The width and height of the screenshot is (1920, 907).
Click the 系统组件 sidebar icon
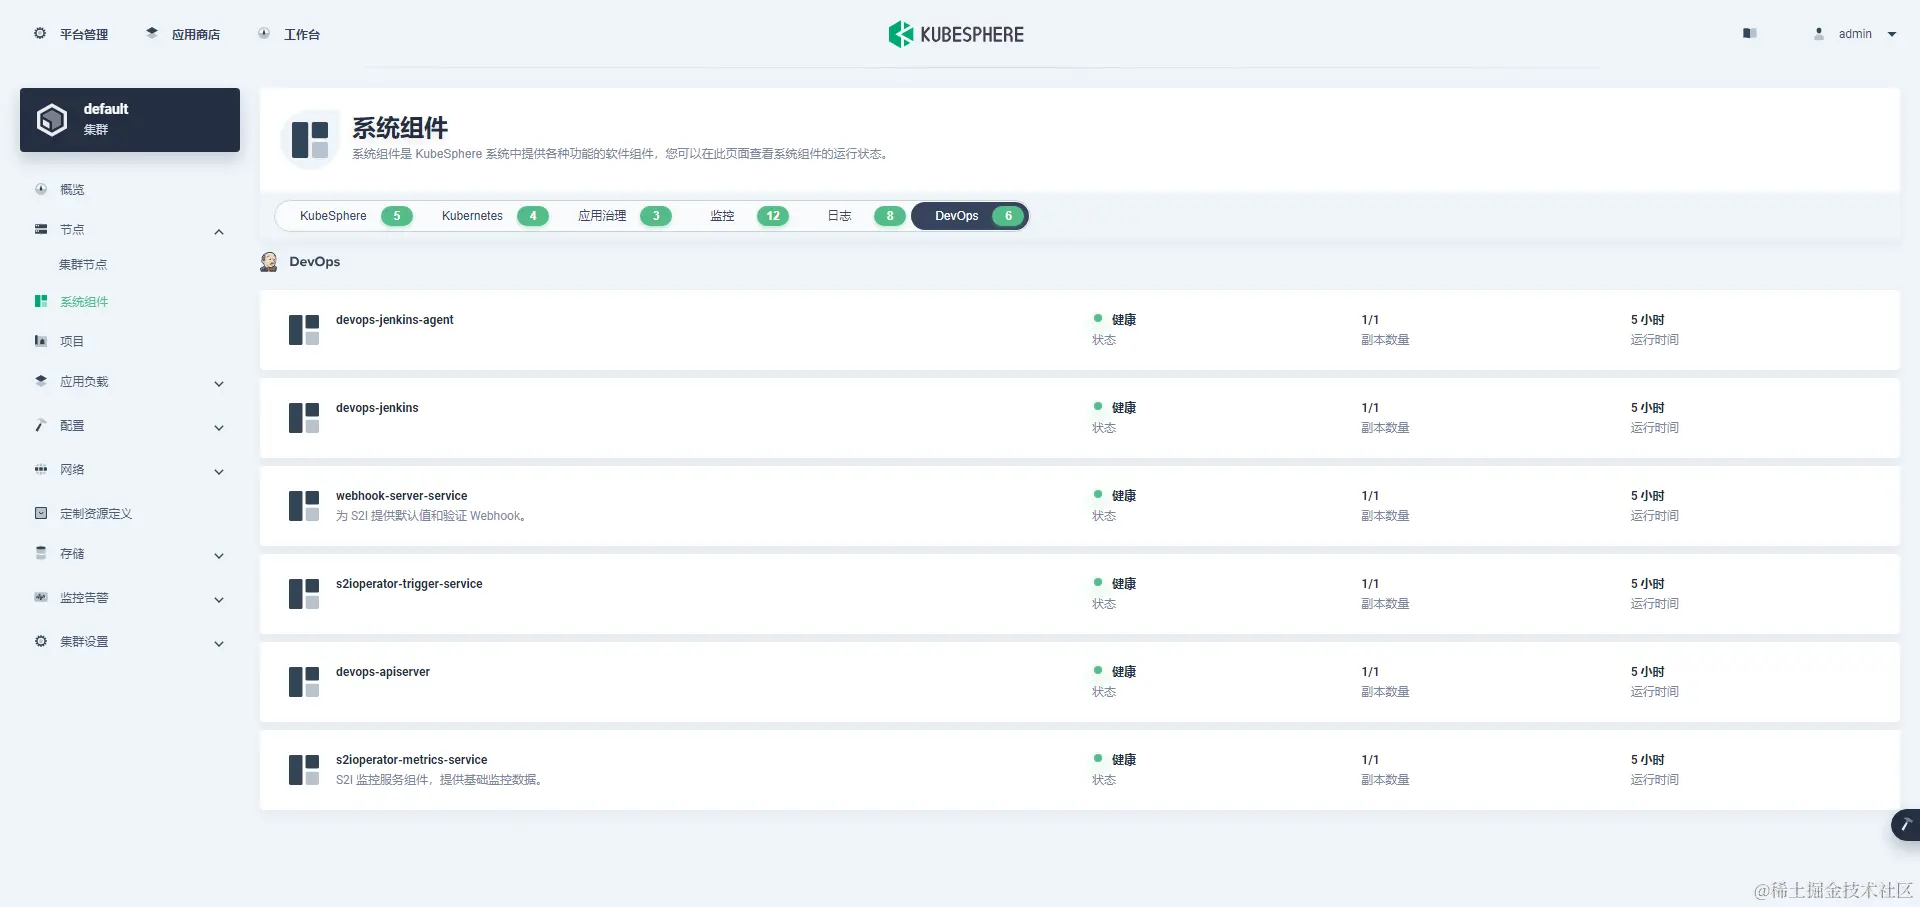41,301
